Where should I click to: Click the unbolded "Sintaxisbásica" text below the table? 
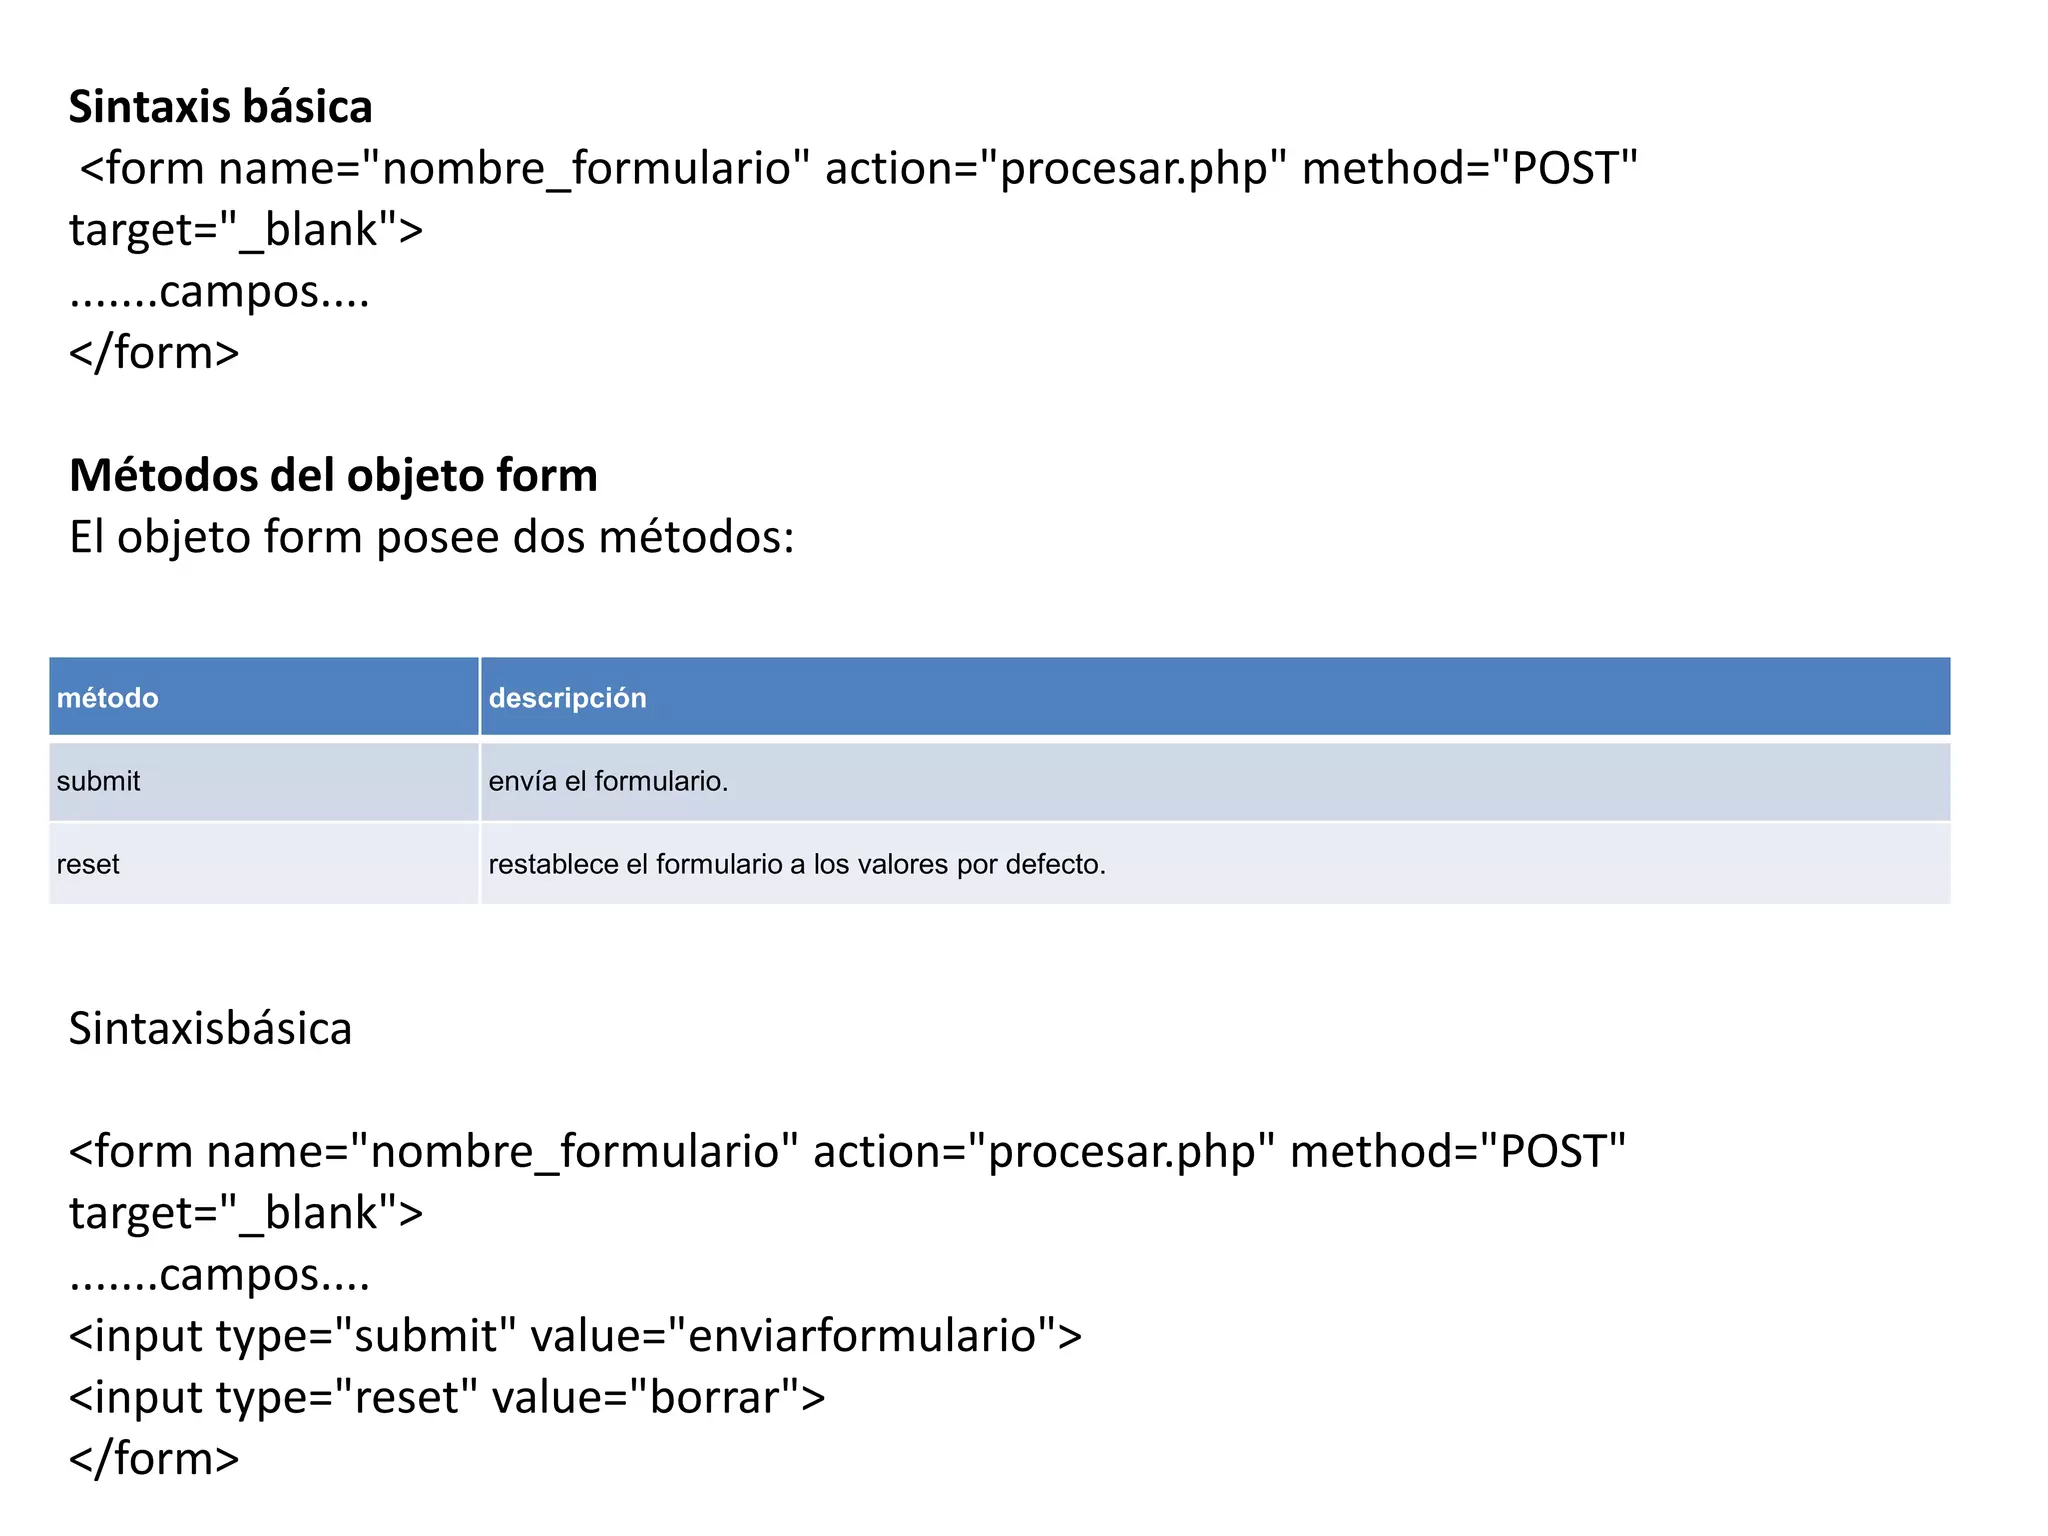tap(210, 1029)
